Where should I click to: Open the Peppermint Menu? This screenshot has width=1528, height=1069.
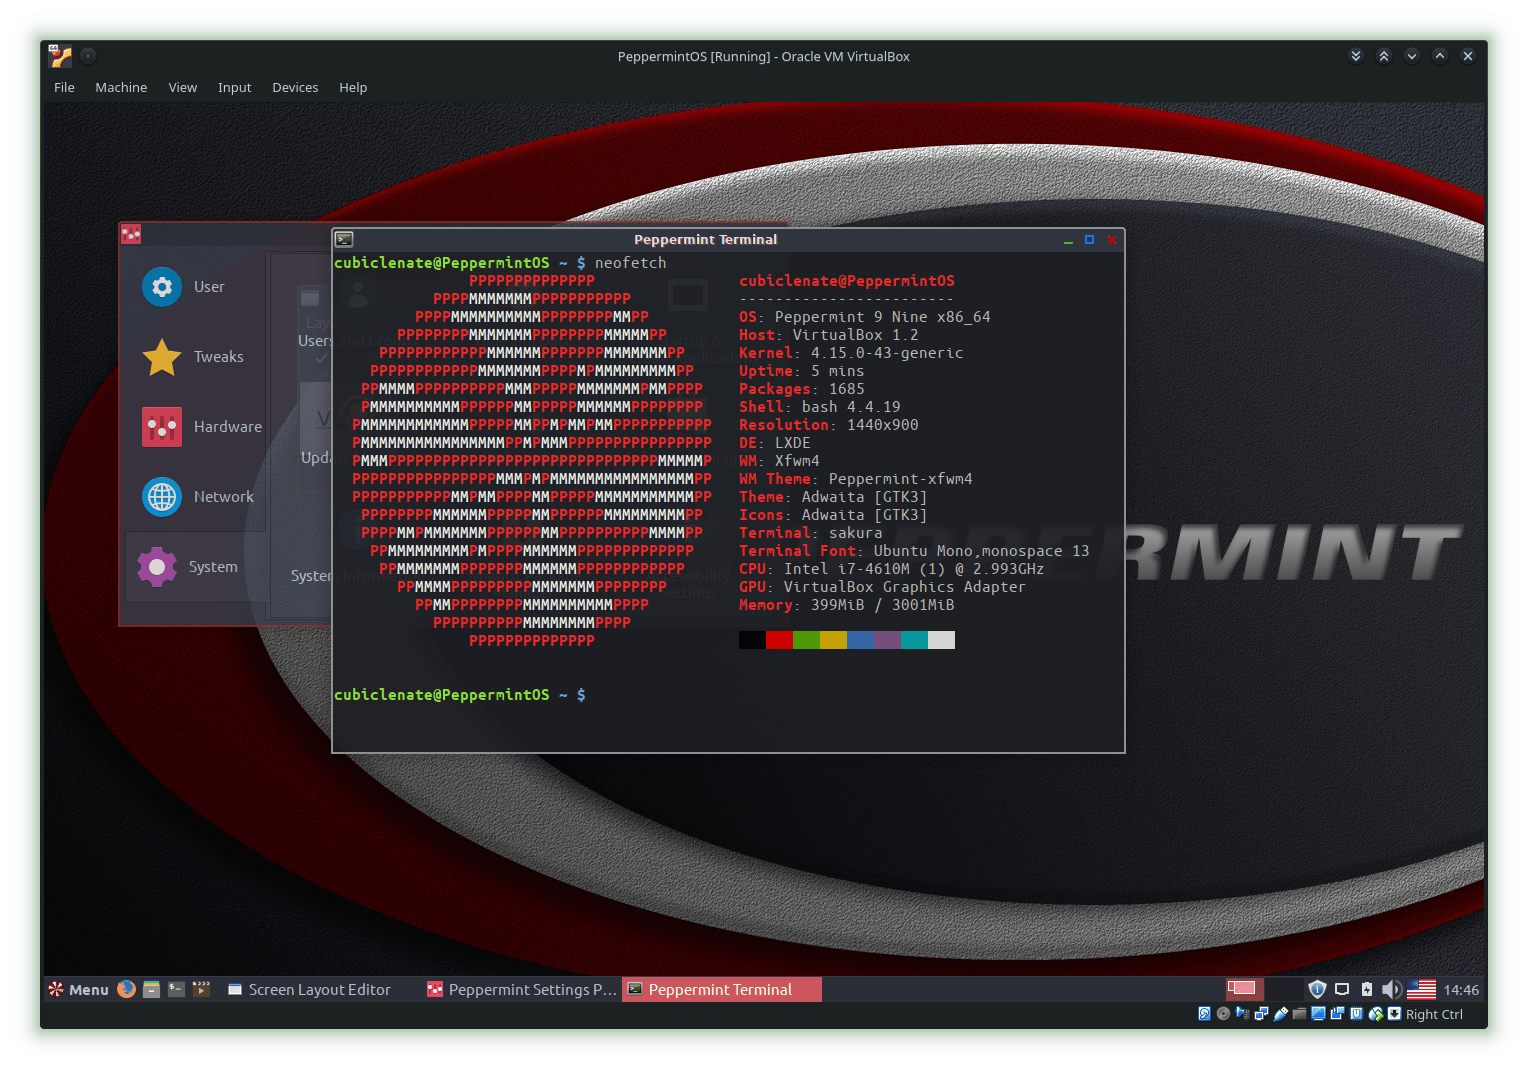point(78,989)
